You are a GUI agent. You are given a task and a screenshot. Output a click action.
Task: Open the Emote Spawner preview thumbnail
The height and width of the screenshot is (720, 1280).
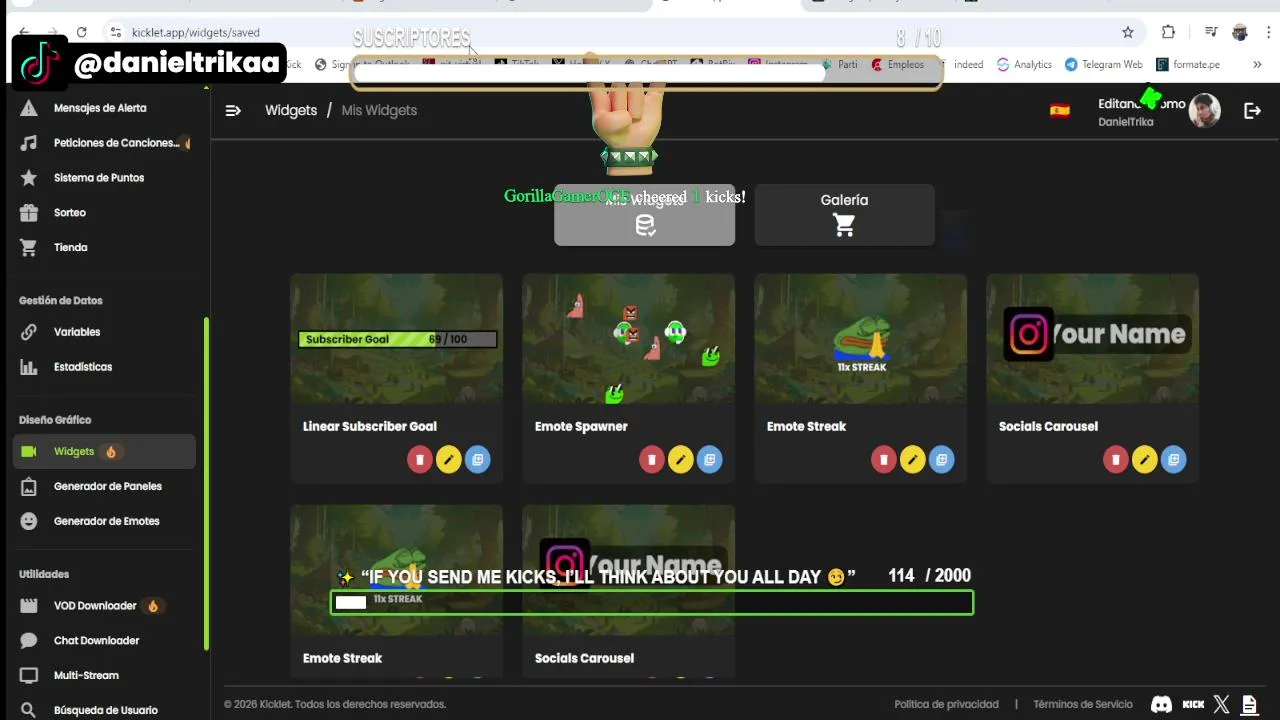click(x=629, y=338)
